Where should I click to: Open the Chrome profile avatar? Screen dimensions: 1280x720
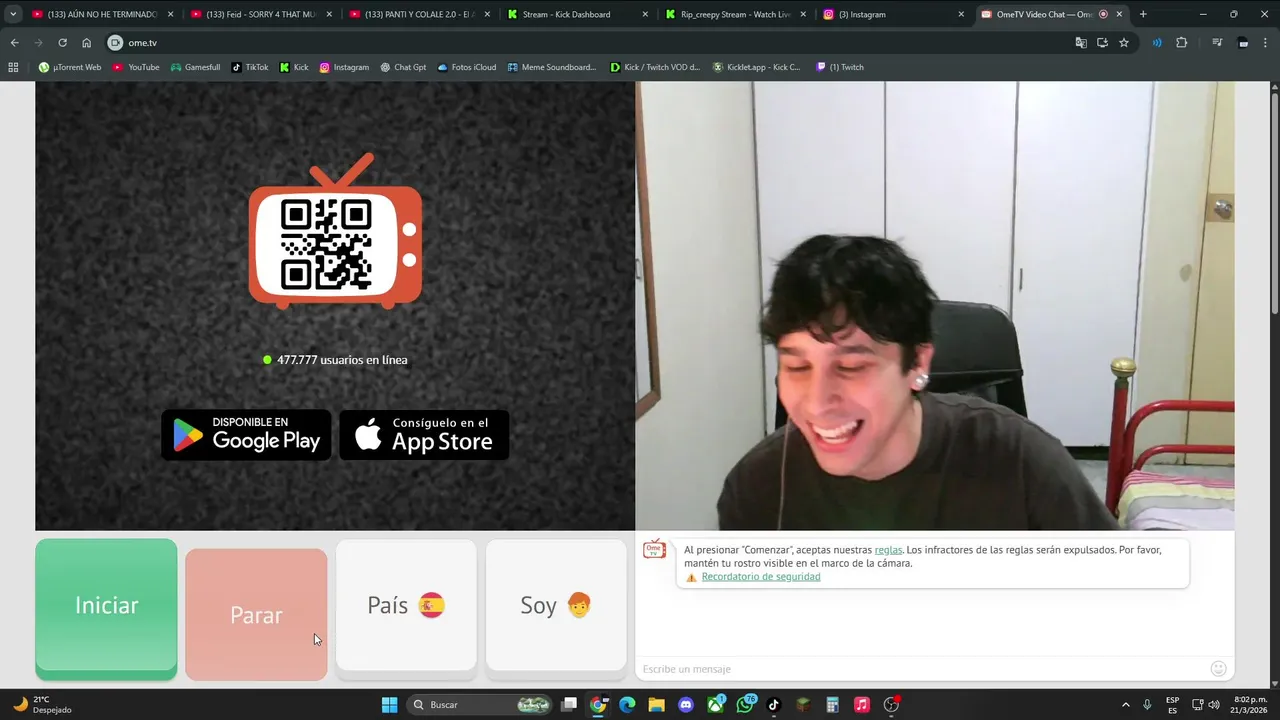click(x=1243, y=43)
